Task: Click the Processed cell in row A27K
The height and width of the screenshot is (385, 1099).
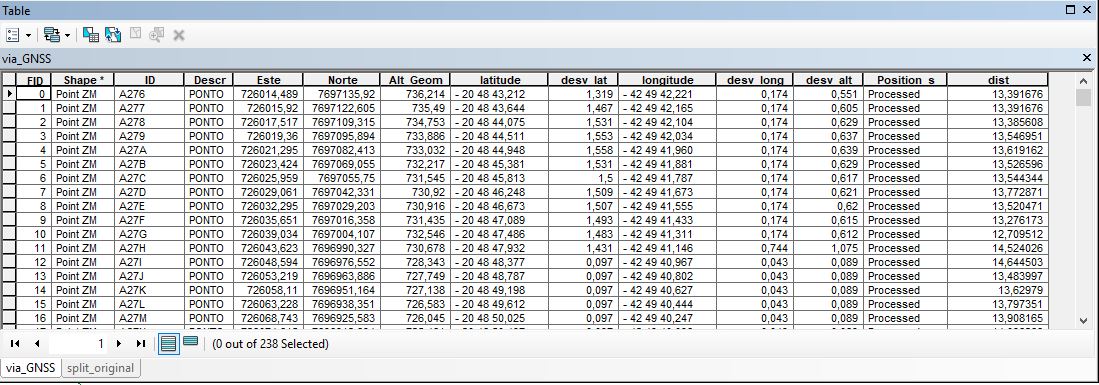Action: [905, 290]
